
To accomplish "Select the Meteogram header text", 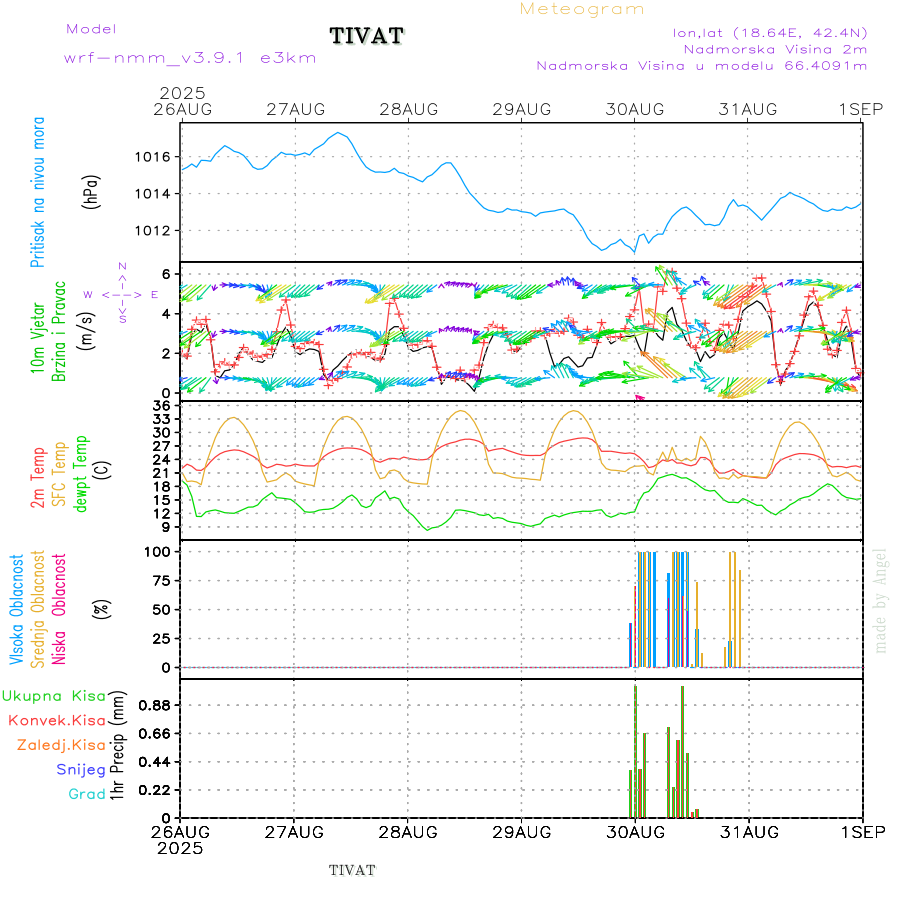I will 582,9.
